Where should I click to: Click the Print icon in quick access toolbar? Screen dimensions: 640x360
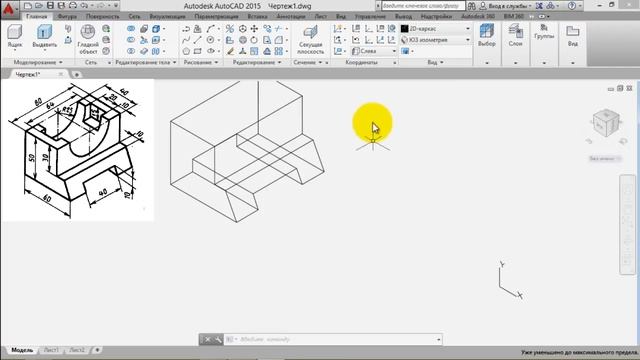point(73,6)
